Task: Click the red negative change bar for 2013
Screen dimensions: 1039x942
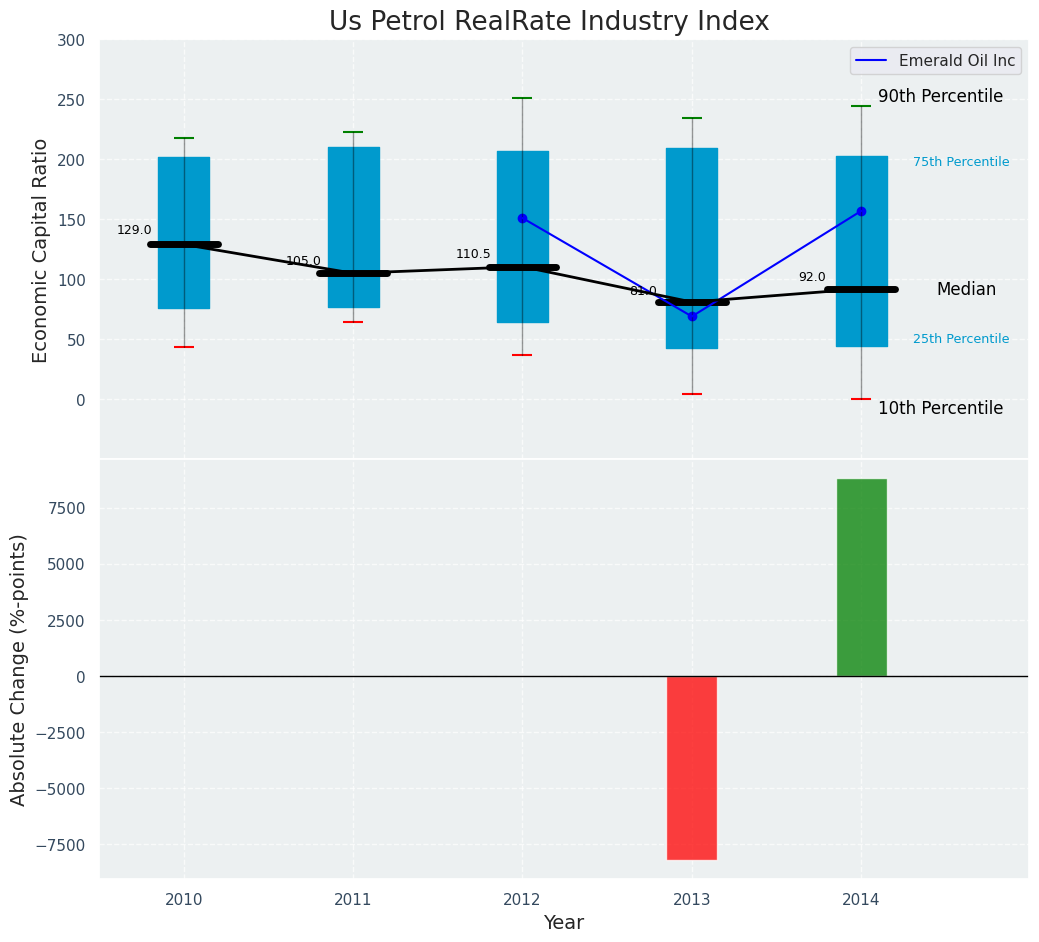Action: [x=692, y=767]
